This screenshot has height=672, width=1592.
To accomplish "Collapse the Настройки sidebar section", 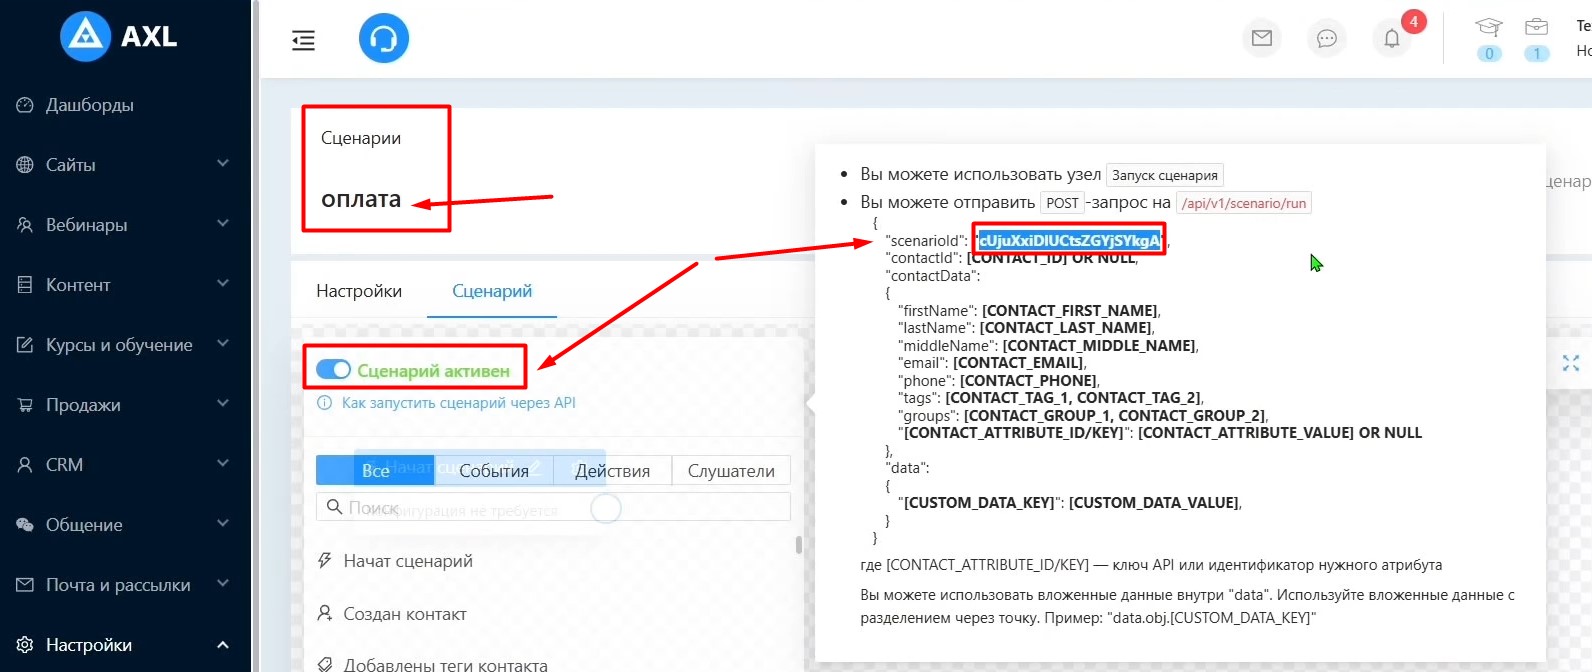I will pos(125,645).
